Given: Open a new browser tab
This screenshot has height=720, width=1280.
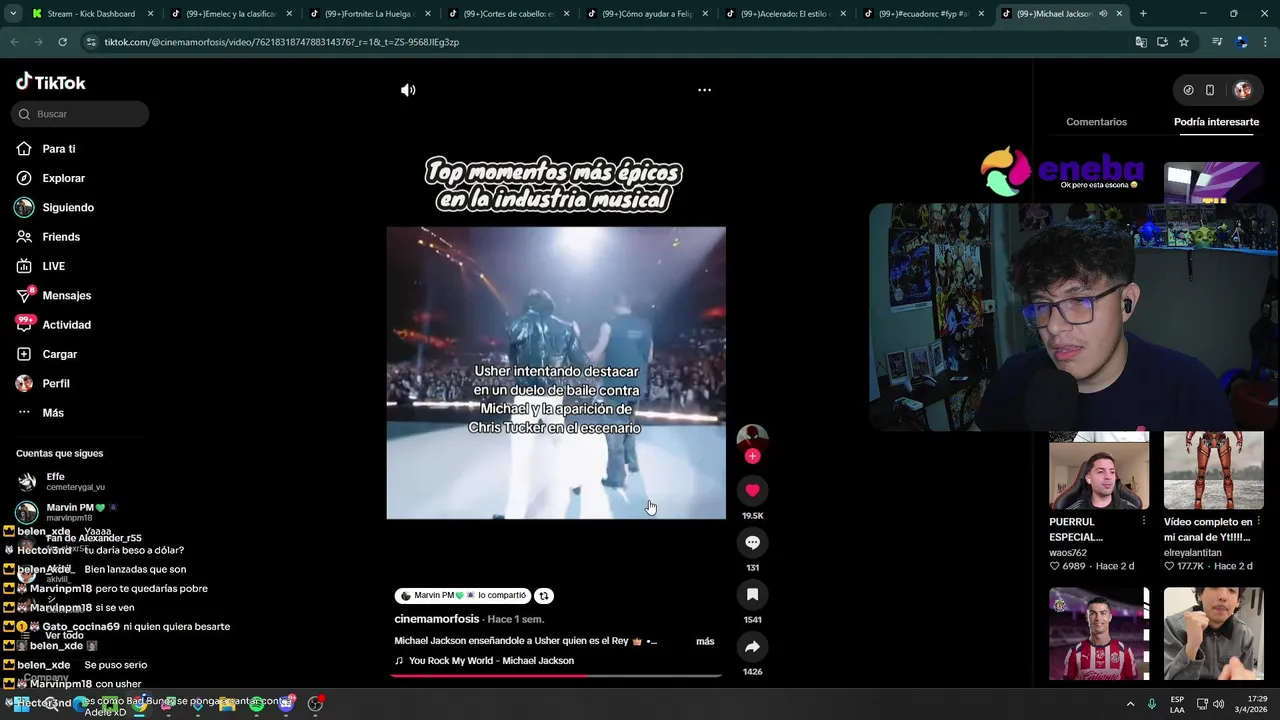Looking at the screenshot, I should tap(1143, 14).
